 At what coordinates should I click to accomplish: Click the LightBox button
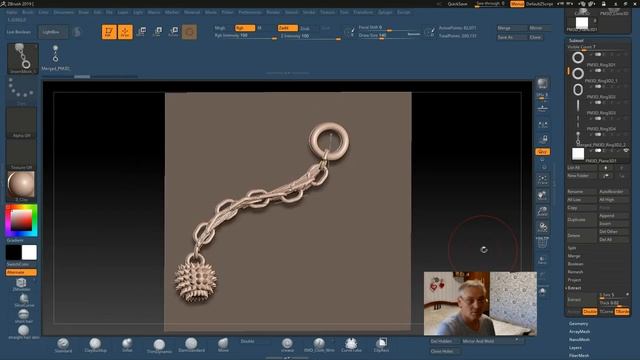coord(53,32)
